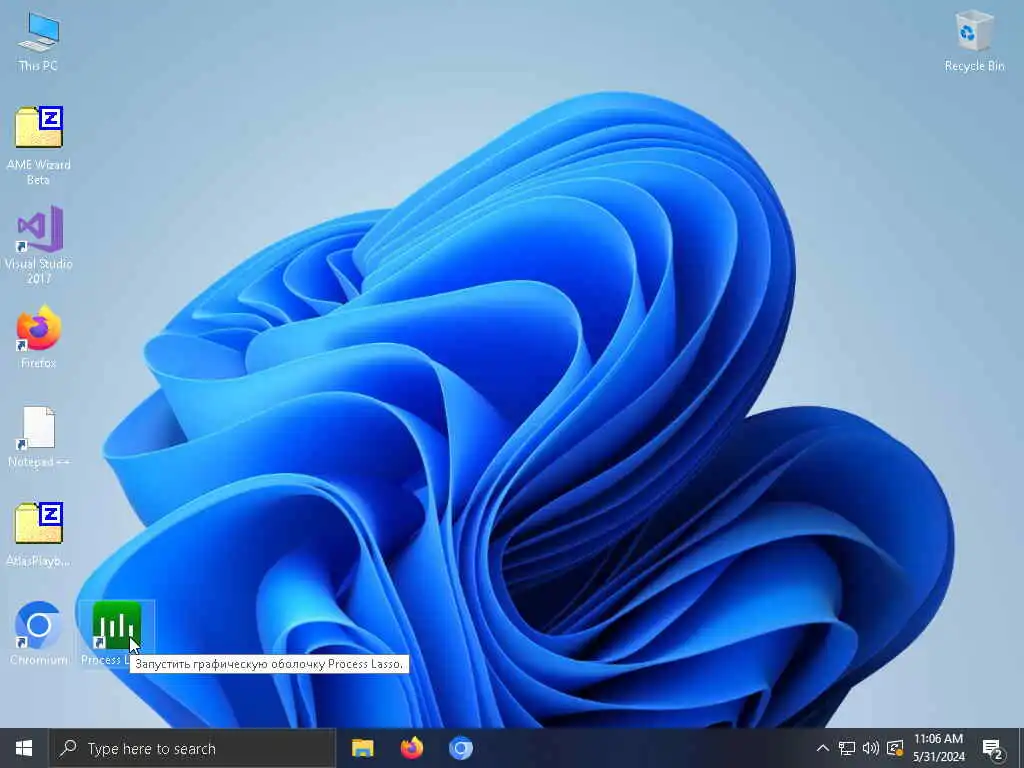Open the Windows Start menu
Viewport: 1024px width, 768px height.
[x=24, y=748]
